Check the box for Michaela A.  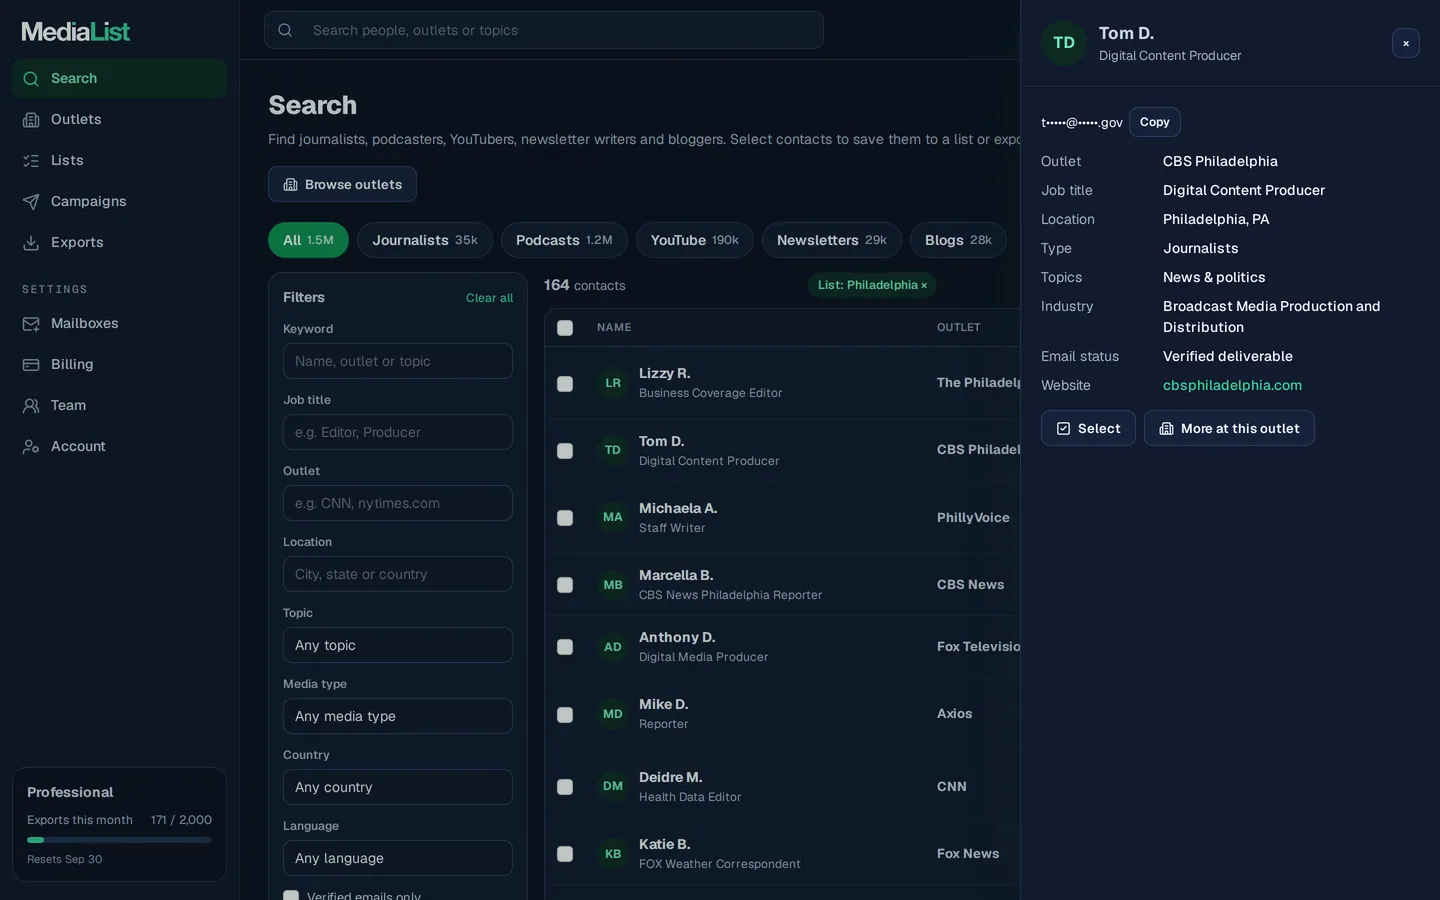click(x=565, y=518)
